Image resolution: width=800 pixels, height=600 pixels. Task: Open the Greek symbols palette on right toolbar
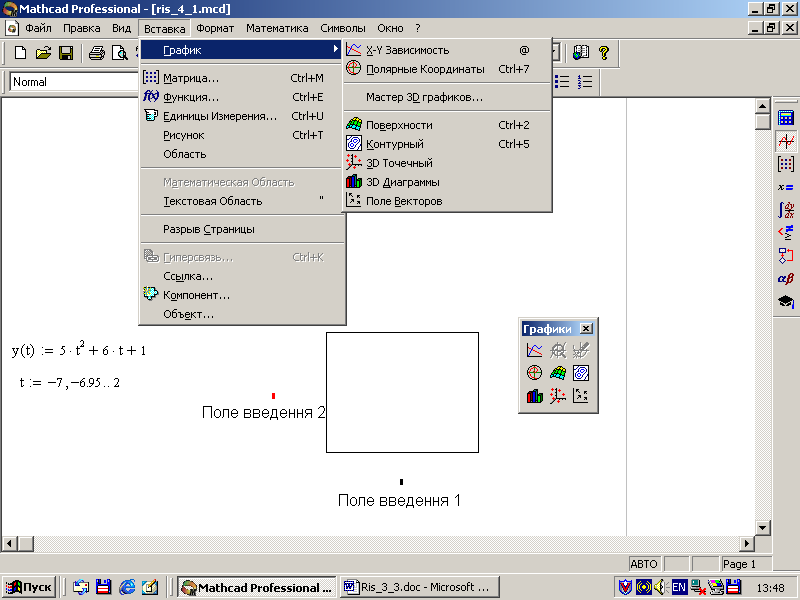(786, 279)
